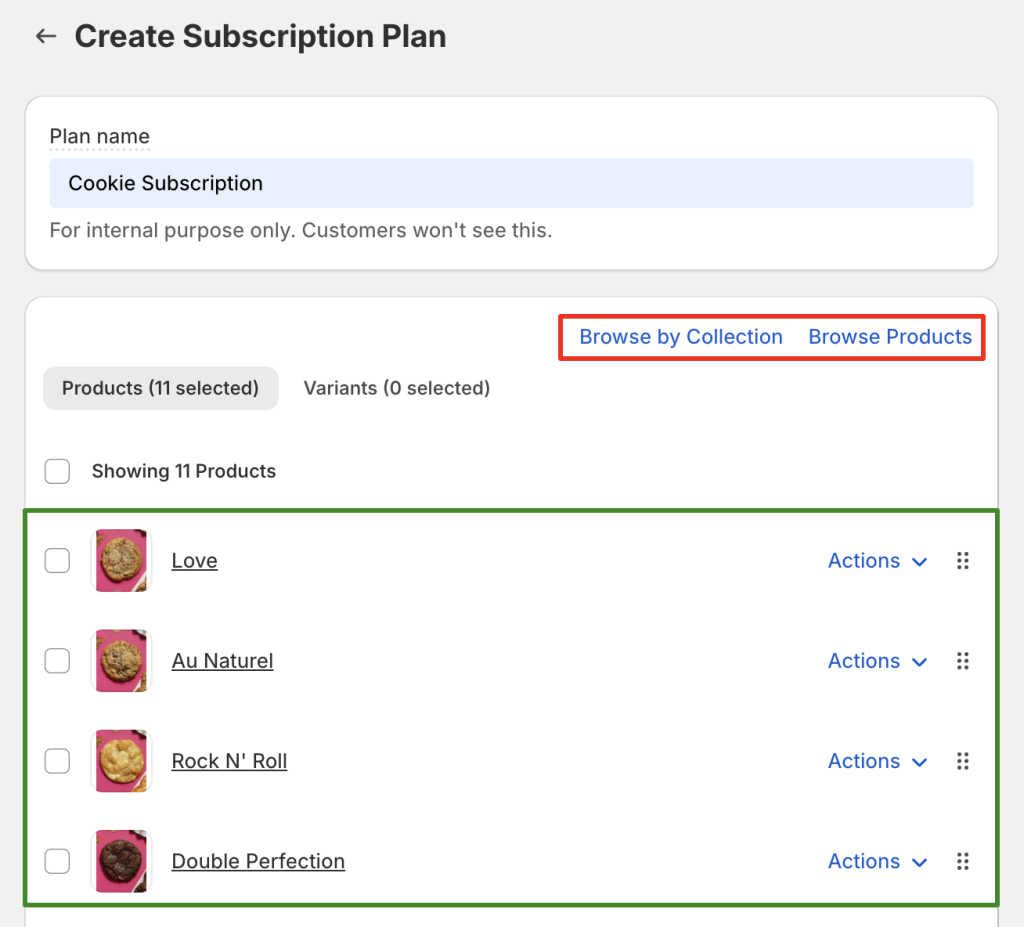1024x927 pixels.
Task: Click the Au Naturel cookie thumbnail
Action: pos(120,661)
